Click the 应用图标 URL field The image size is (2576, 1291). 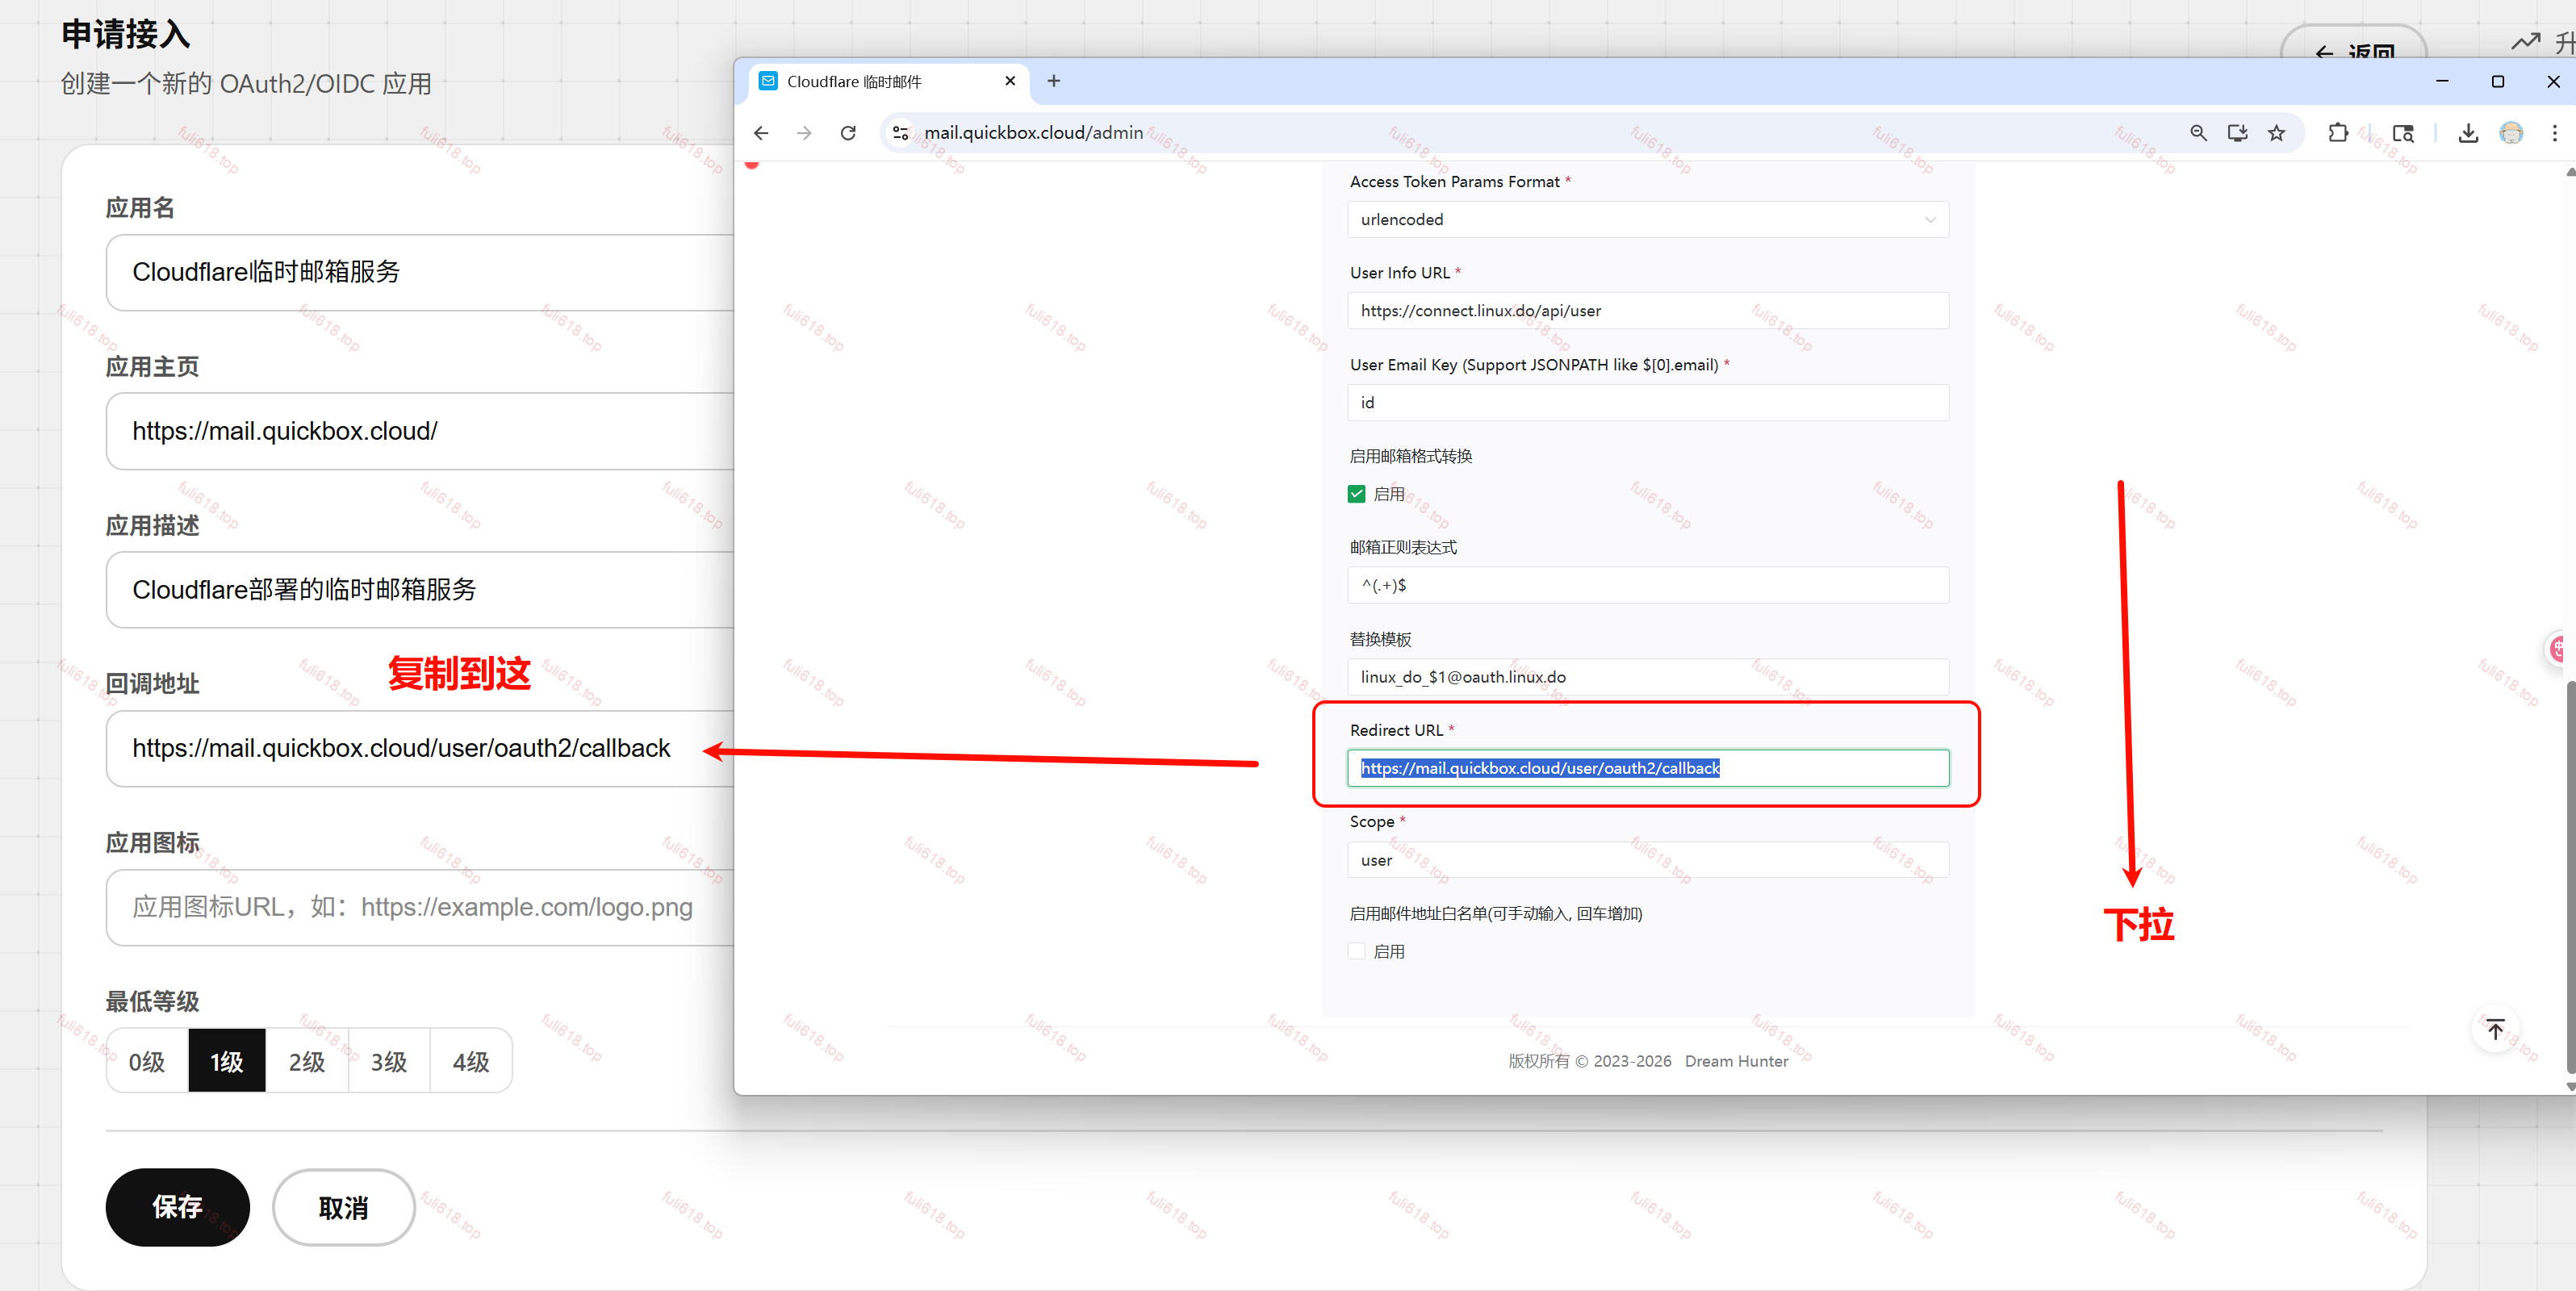pyautogui.click(x=420, y=907)
